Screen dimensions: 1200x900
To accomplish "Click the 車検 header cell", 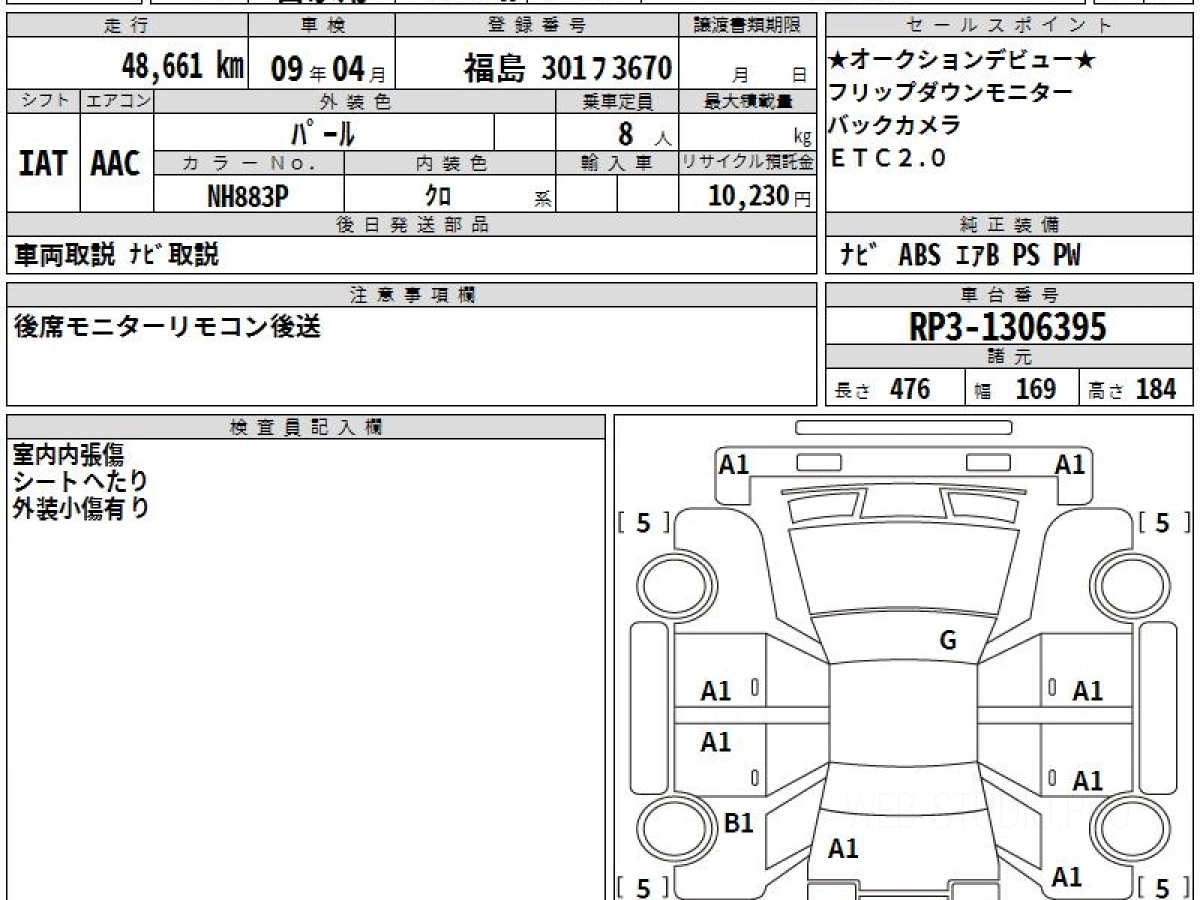I will pos(321,26).
